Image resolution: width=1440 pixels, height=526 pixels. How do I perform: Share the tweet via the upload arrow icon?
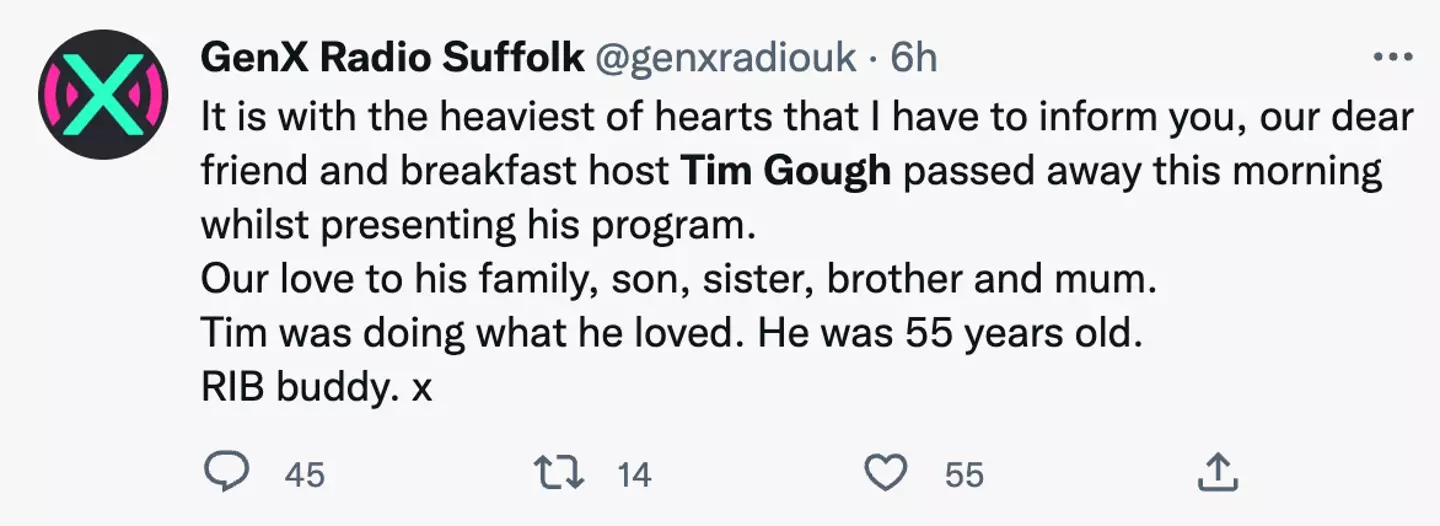1219,472
